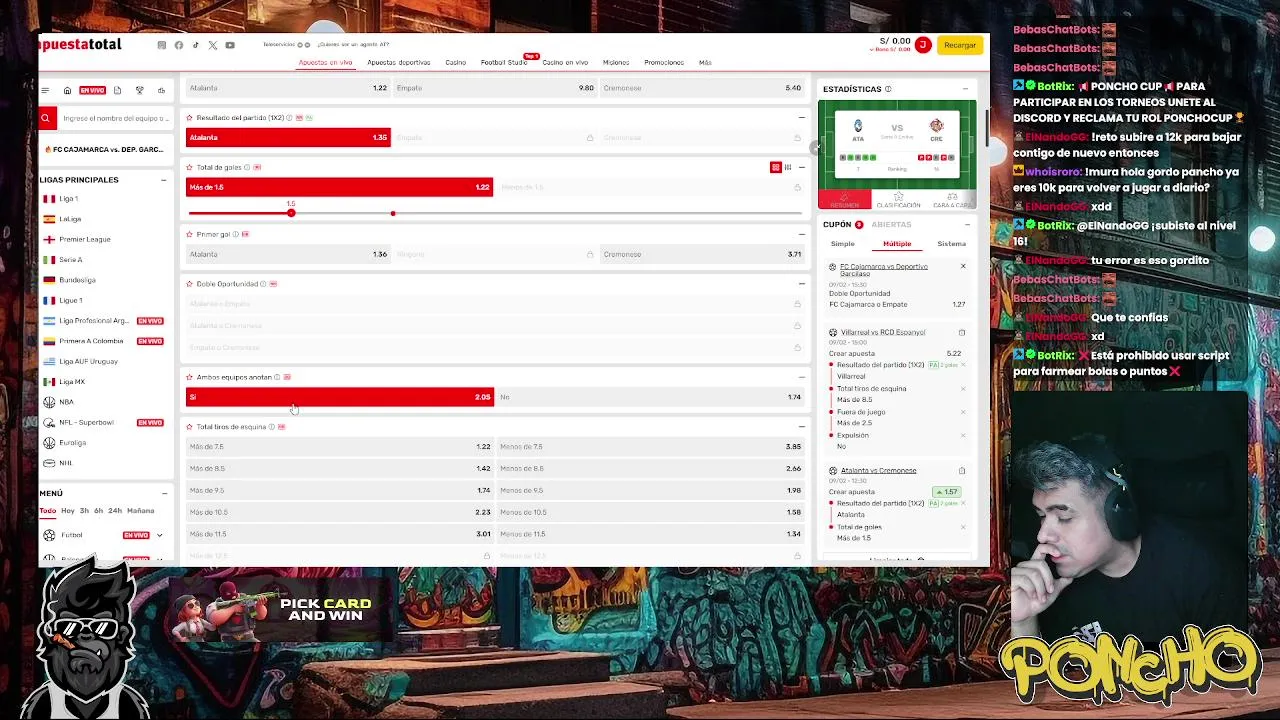Delete the Villarreal vs RCD Espanyol bet with trash icon
The image size is (1280, 720).
[962, 332]
